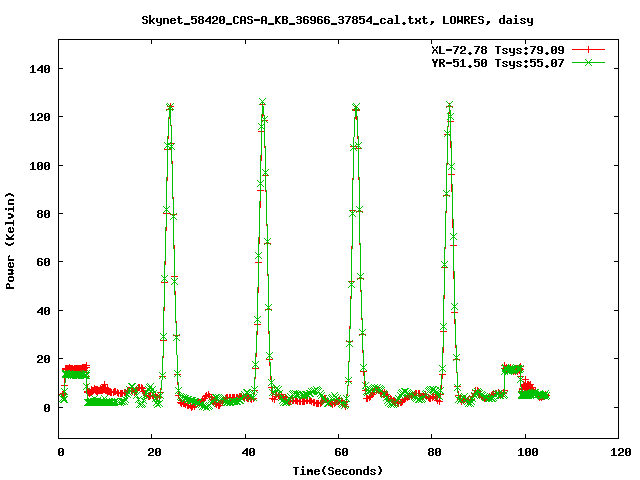This screenshot has height=480, width=640.
Task: Click y-axis tick label 120
Action: [40, 117]
